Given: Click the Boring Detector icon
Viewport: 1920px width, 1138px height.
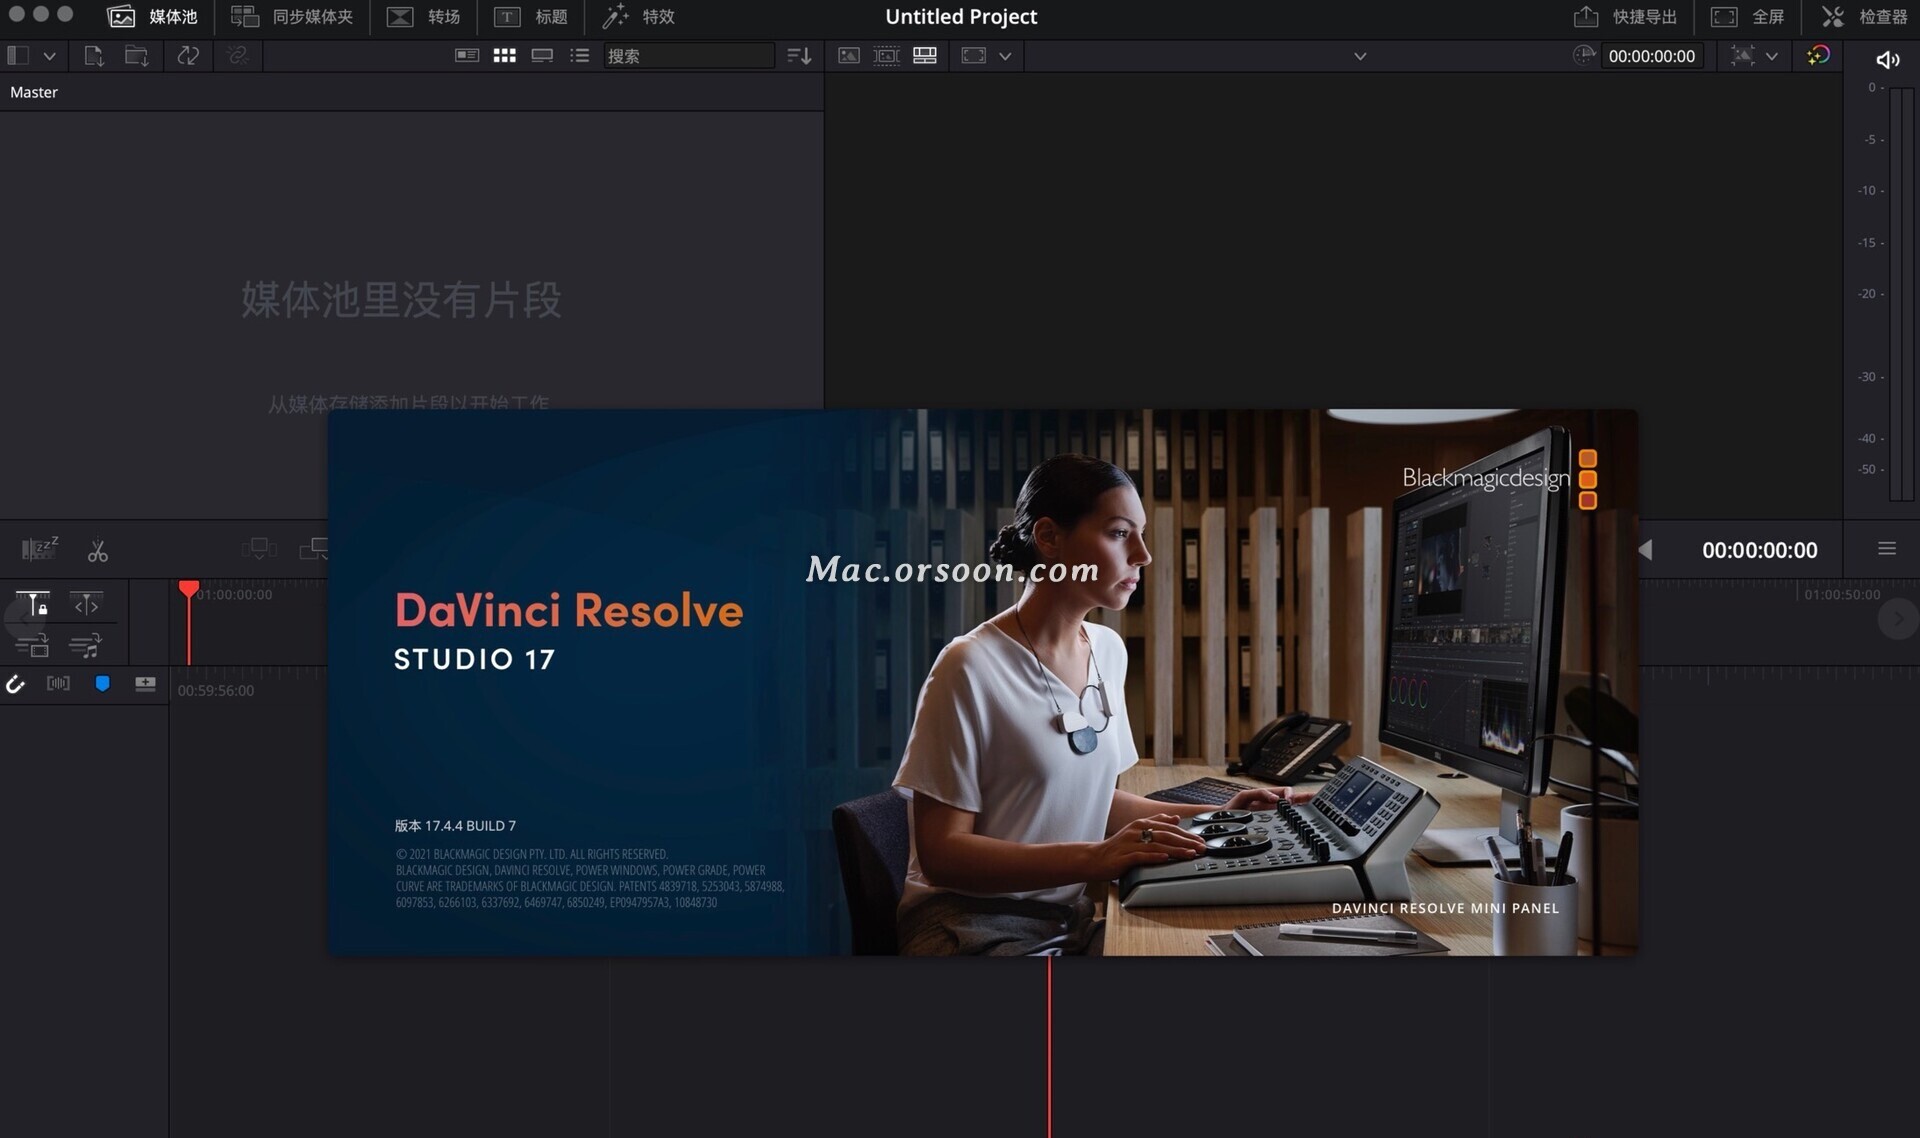Looking at the screenshot, I should [x=40, y=548].
